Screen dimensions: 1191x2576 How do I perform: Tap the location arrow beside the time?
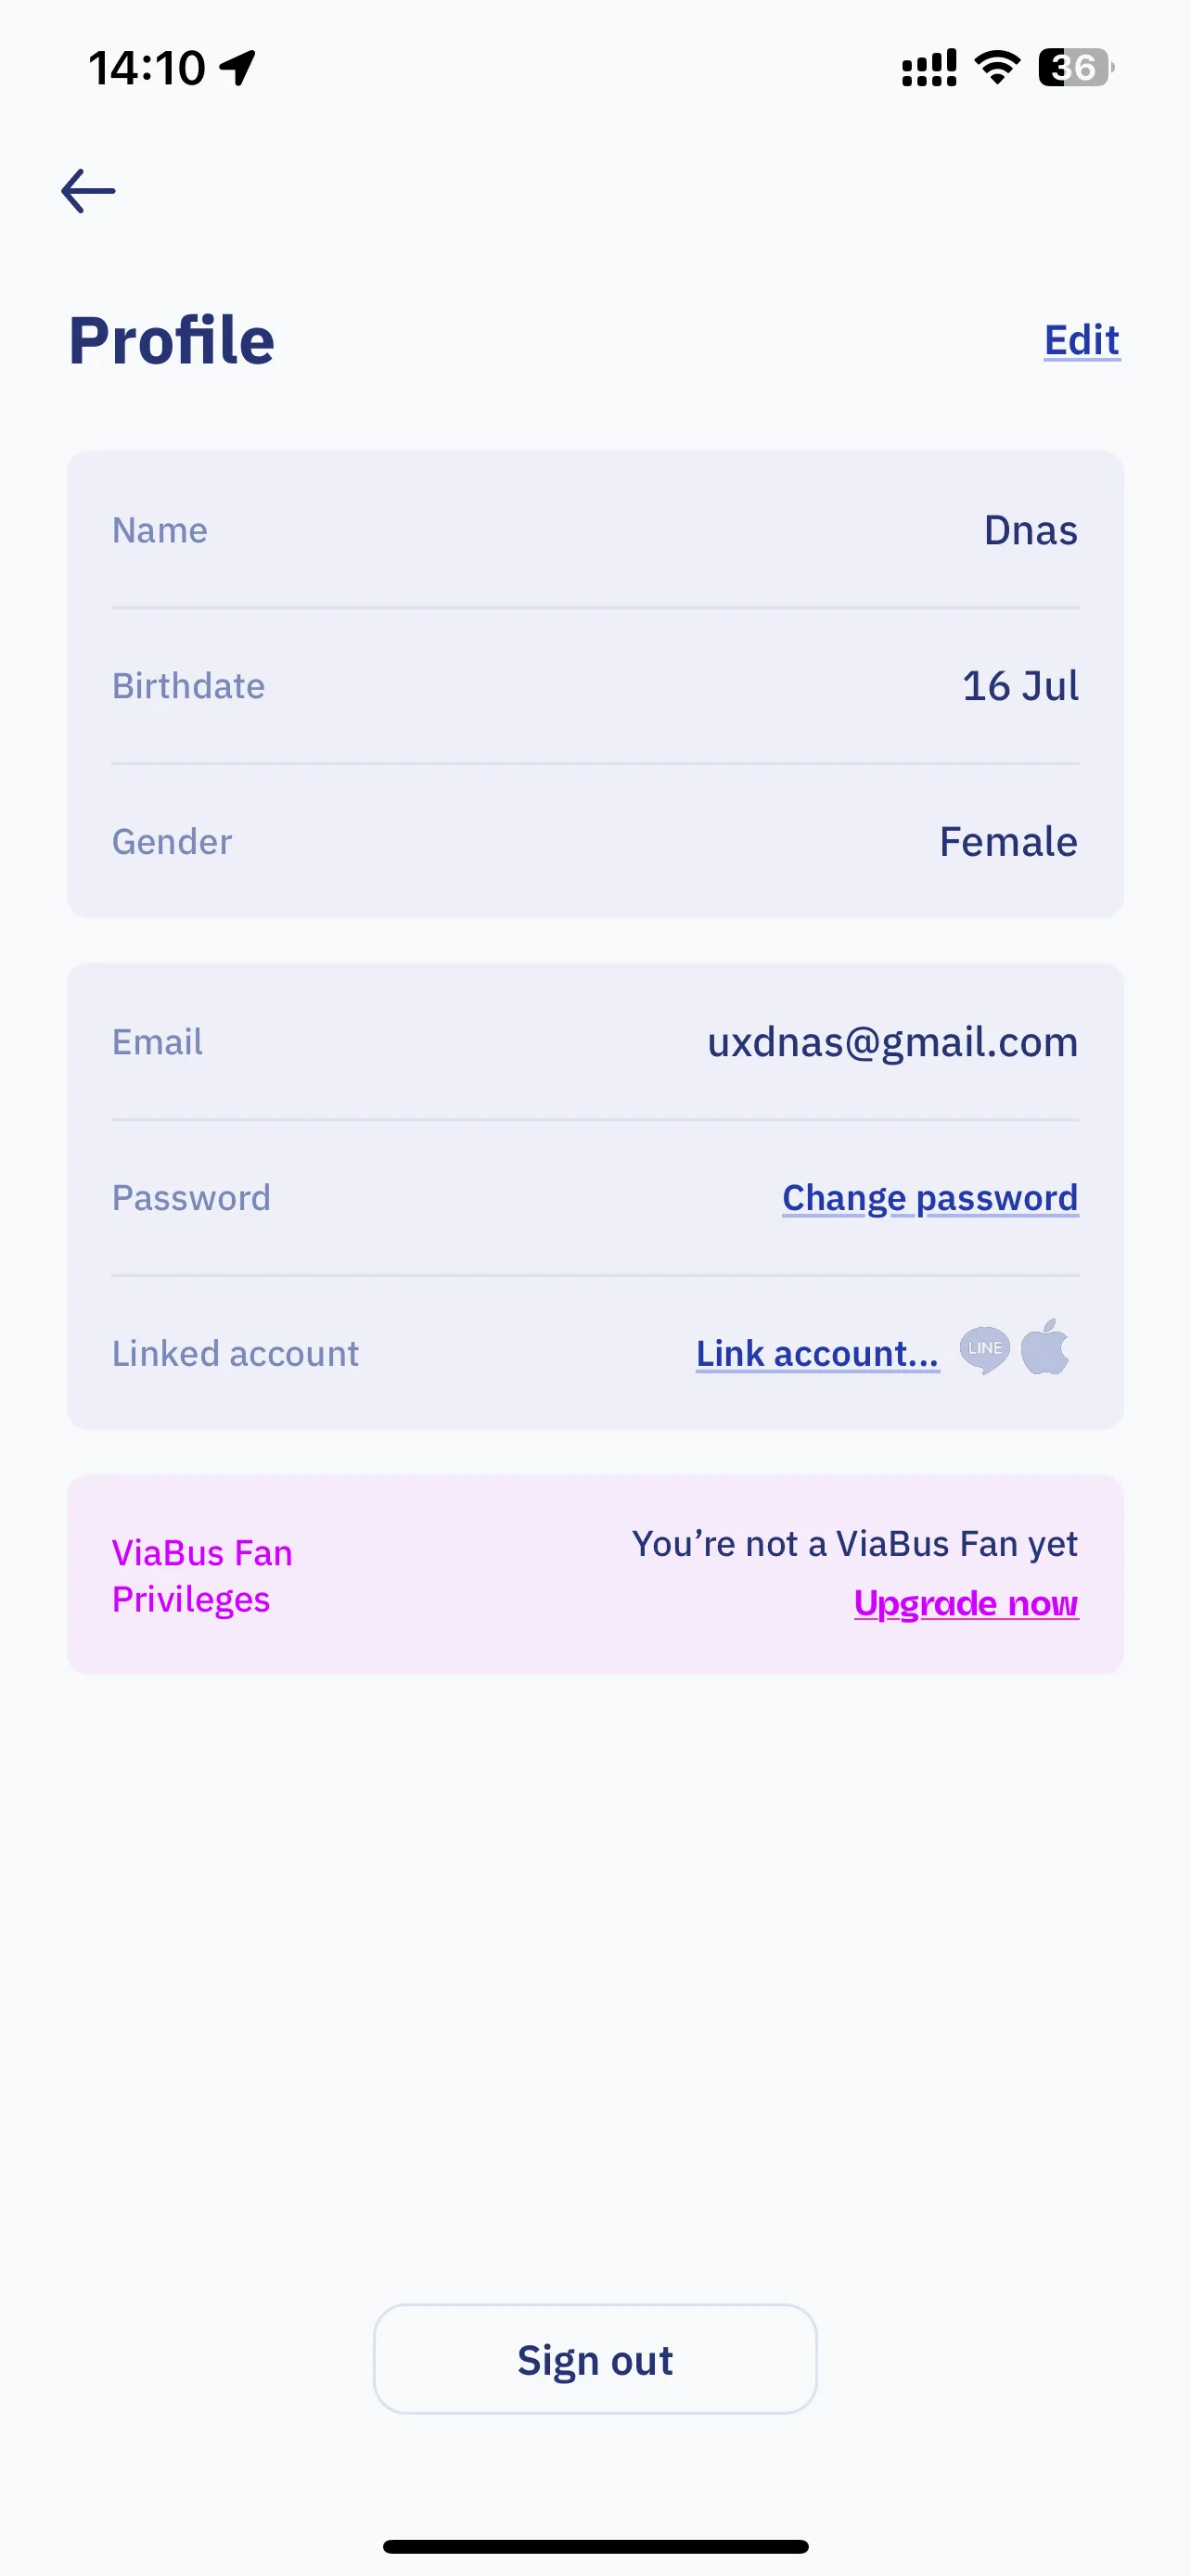tap(238, 68)
